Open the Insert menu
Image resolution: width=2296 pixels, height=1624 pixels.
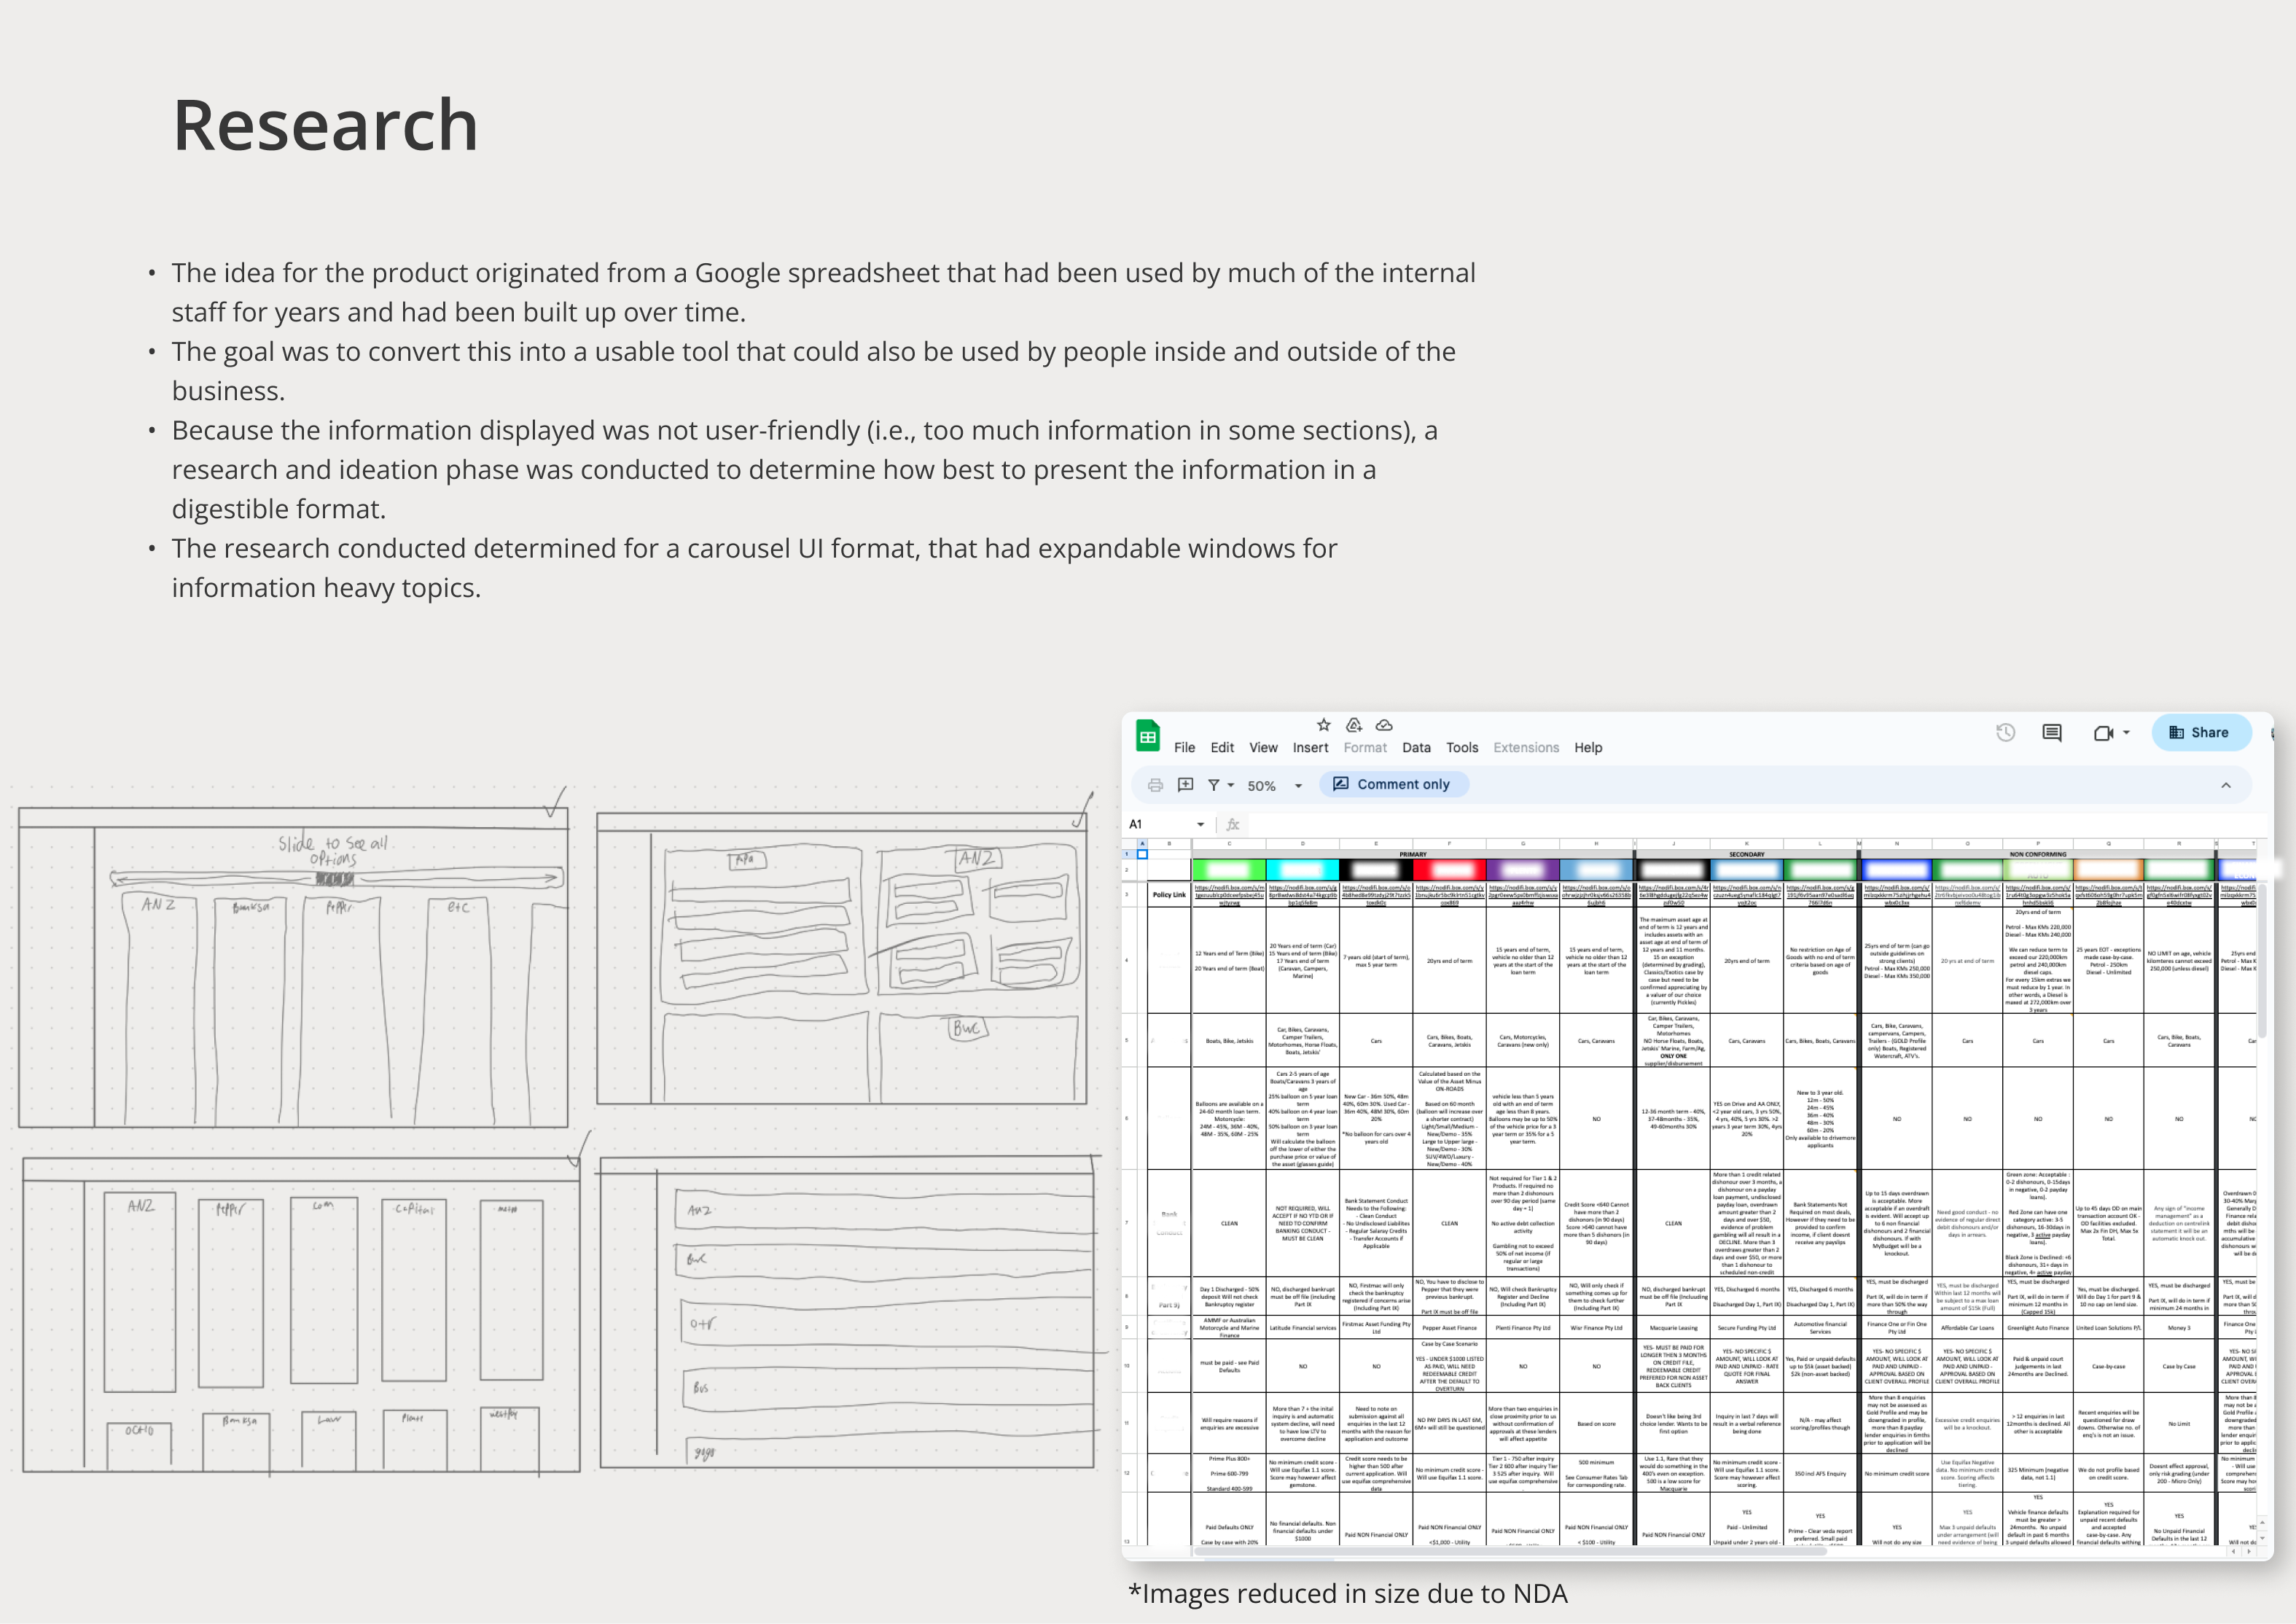1310,748
